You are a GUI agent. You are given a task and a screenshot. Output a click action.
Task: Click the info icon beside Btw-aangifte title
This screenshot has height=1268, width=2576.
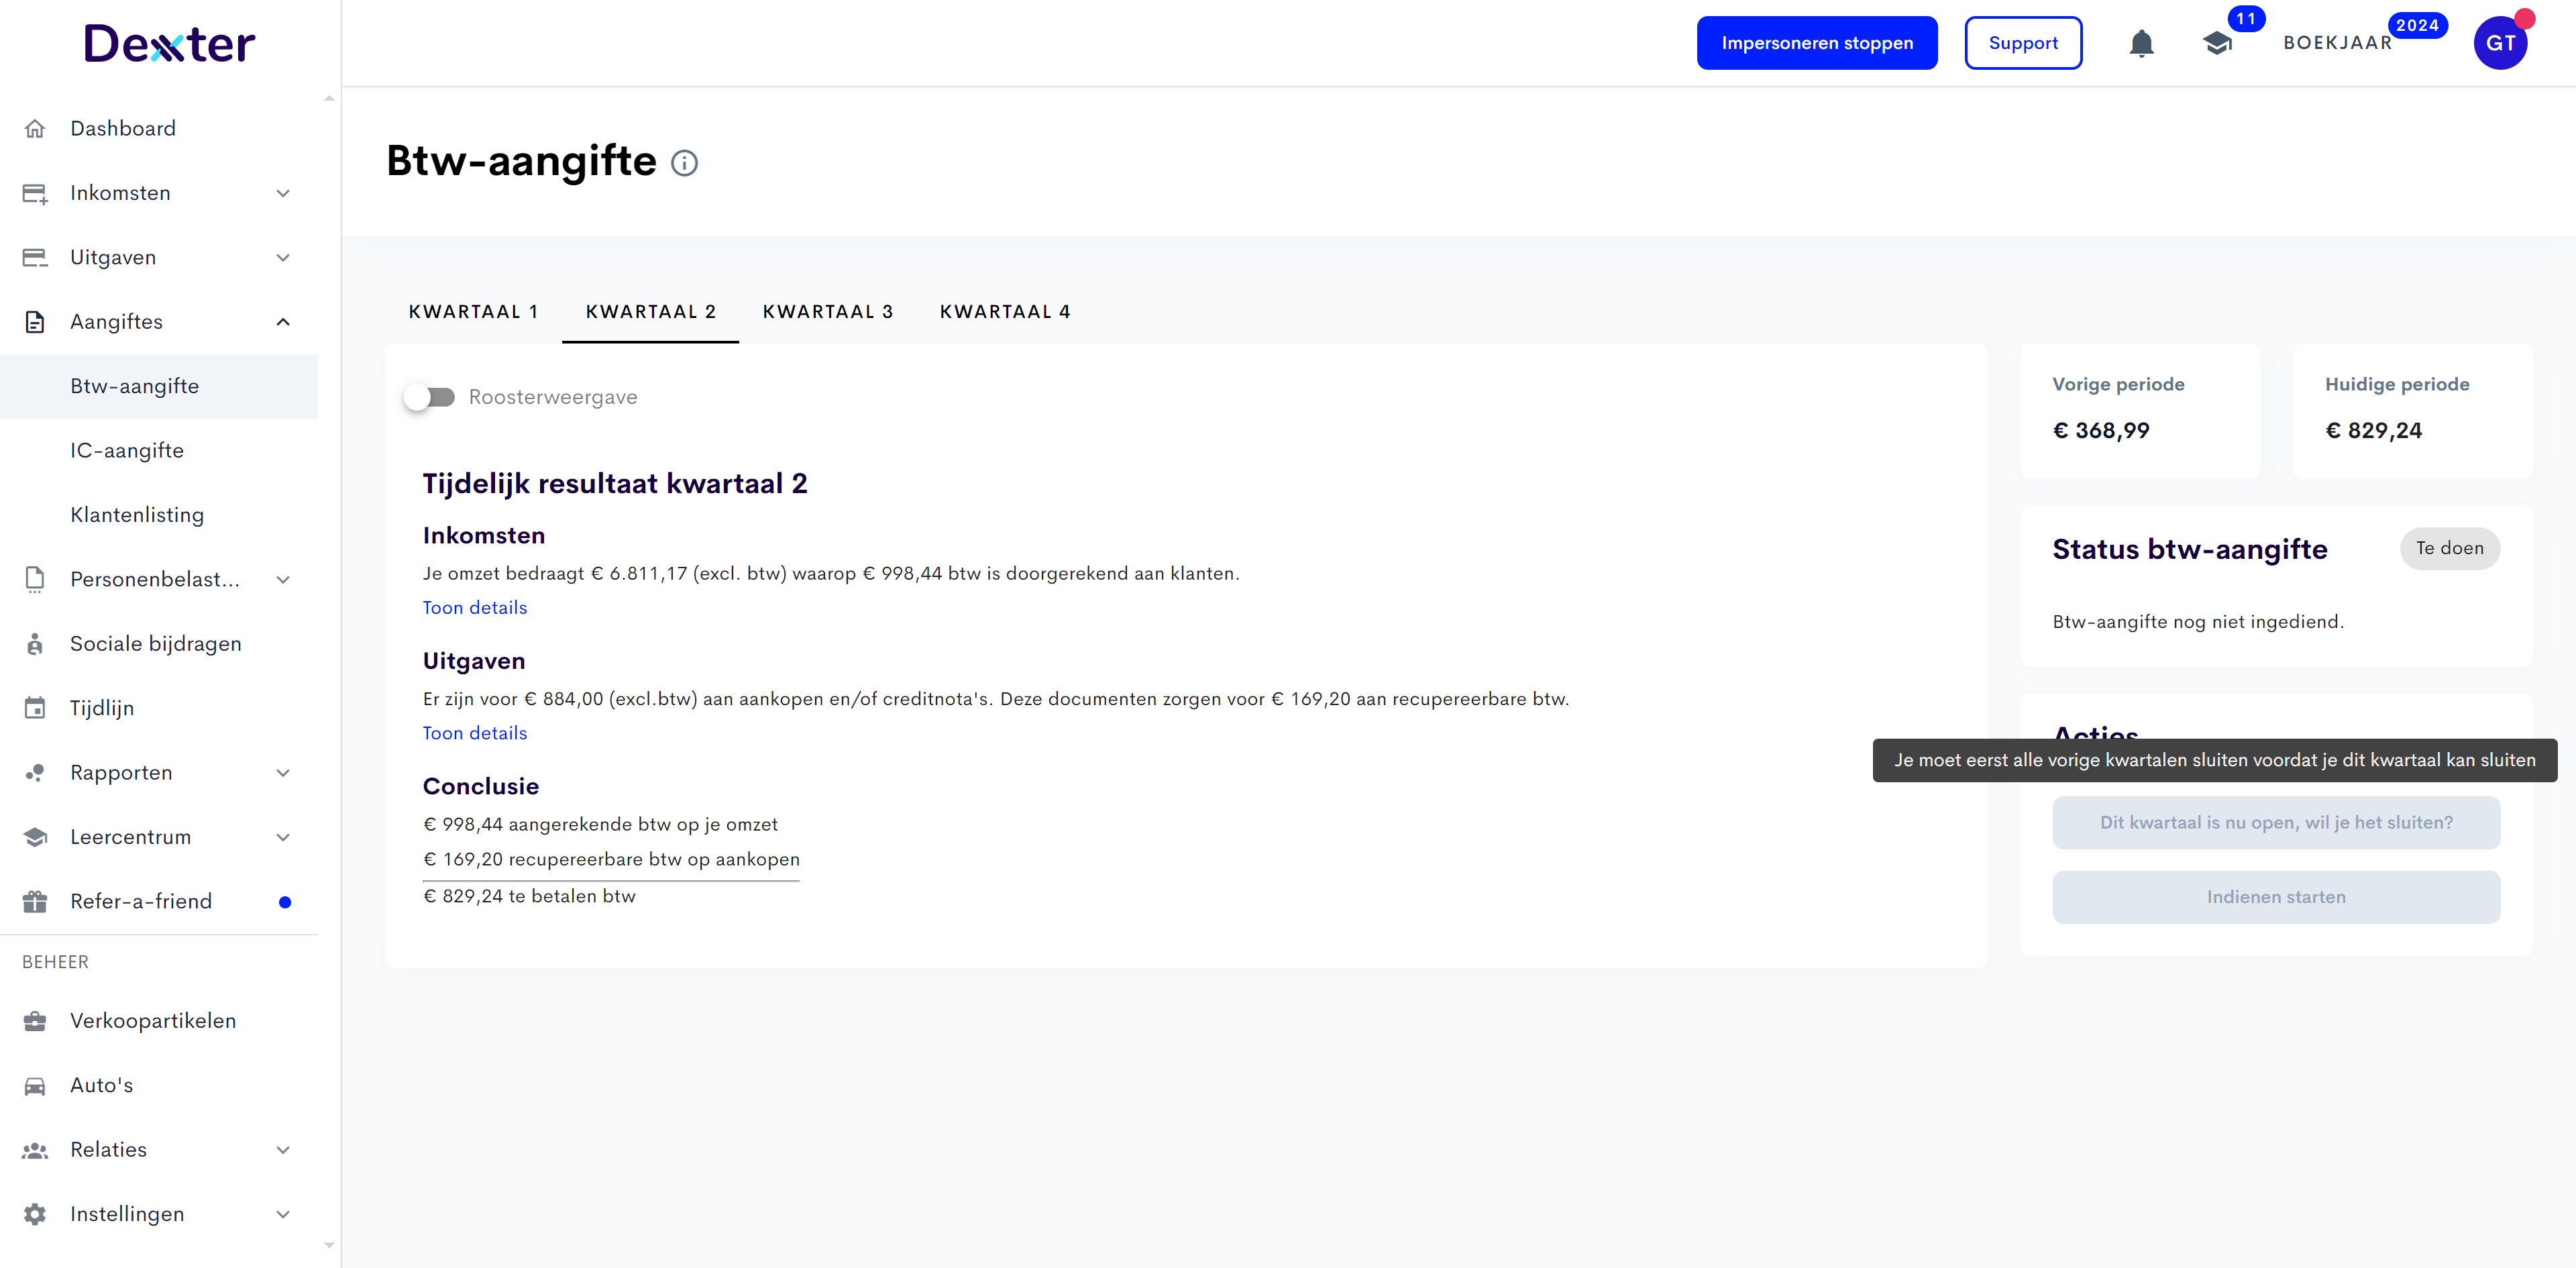click(684, 162)
